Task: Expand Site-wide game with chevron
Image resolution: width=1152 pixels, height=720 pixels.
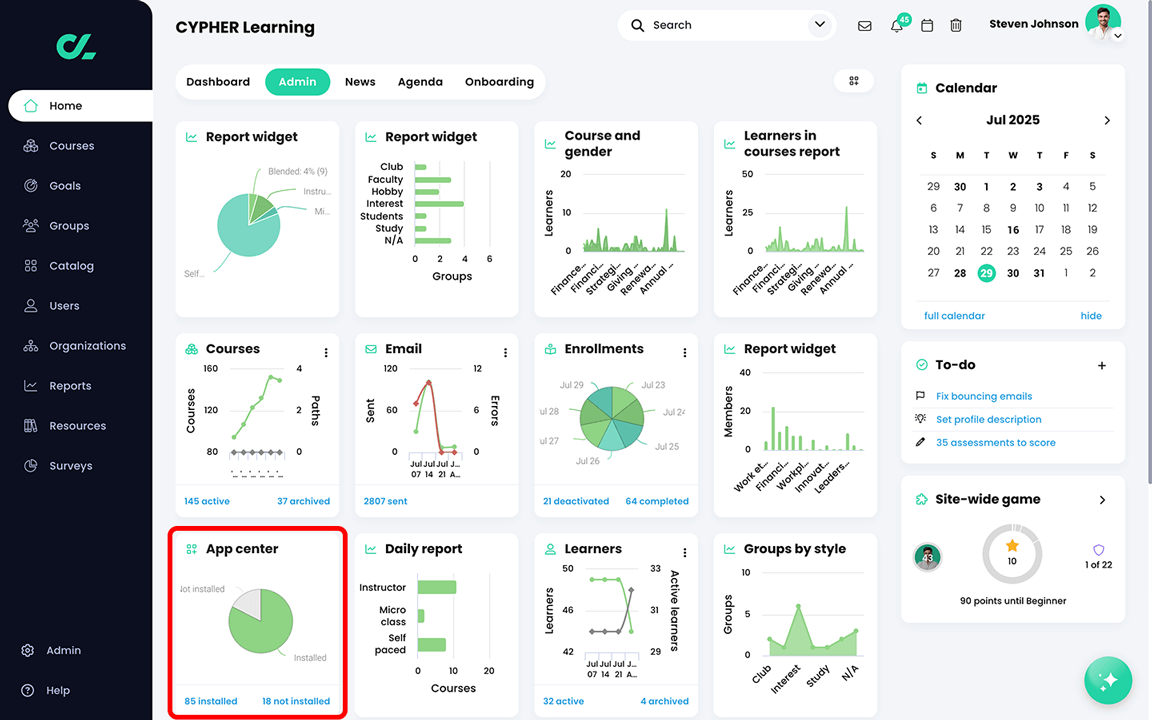Action: [1102, 500]
